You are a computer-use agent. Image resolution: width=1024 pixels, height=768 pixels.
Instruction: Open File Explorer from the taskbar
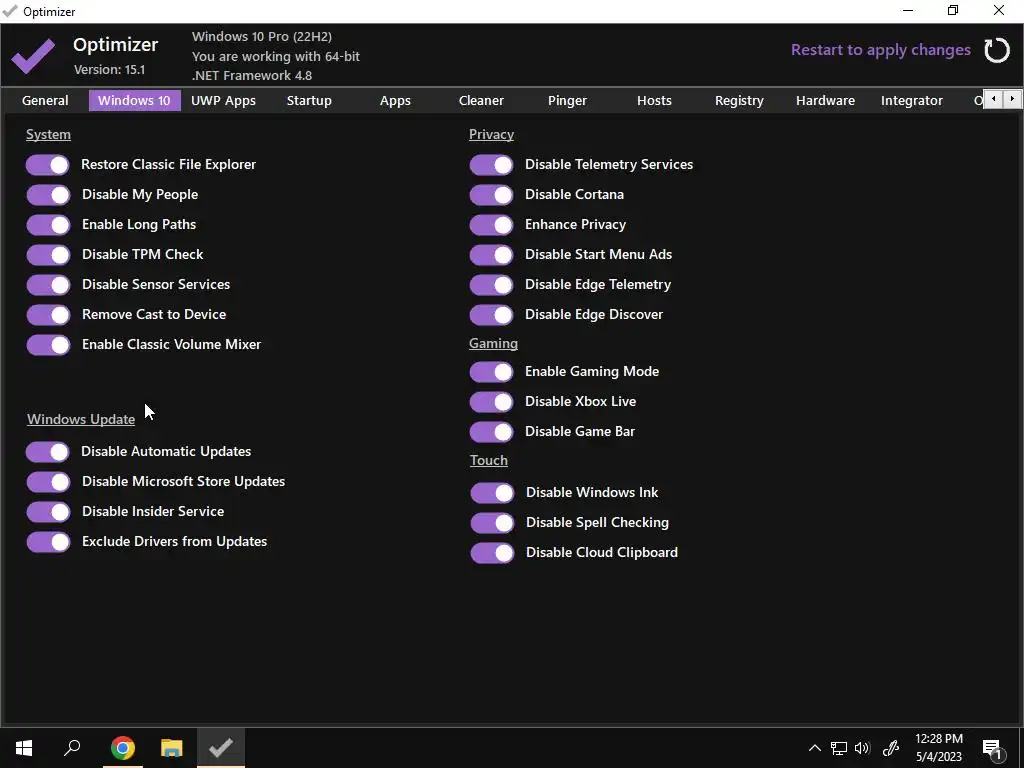pos(171,748)
